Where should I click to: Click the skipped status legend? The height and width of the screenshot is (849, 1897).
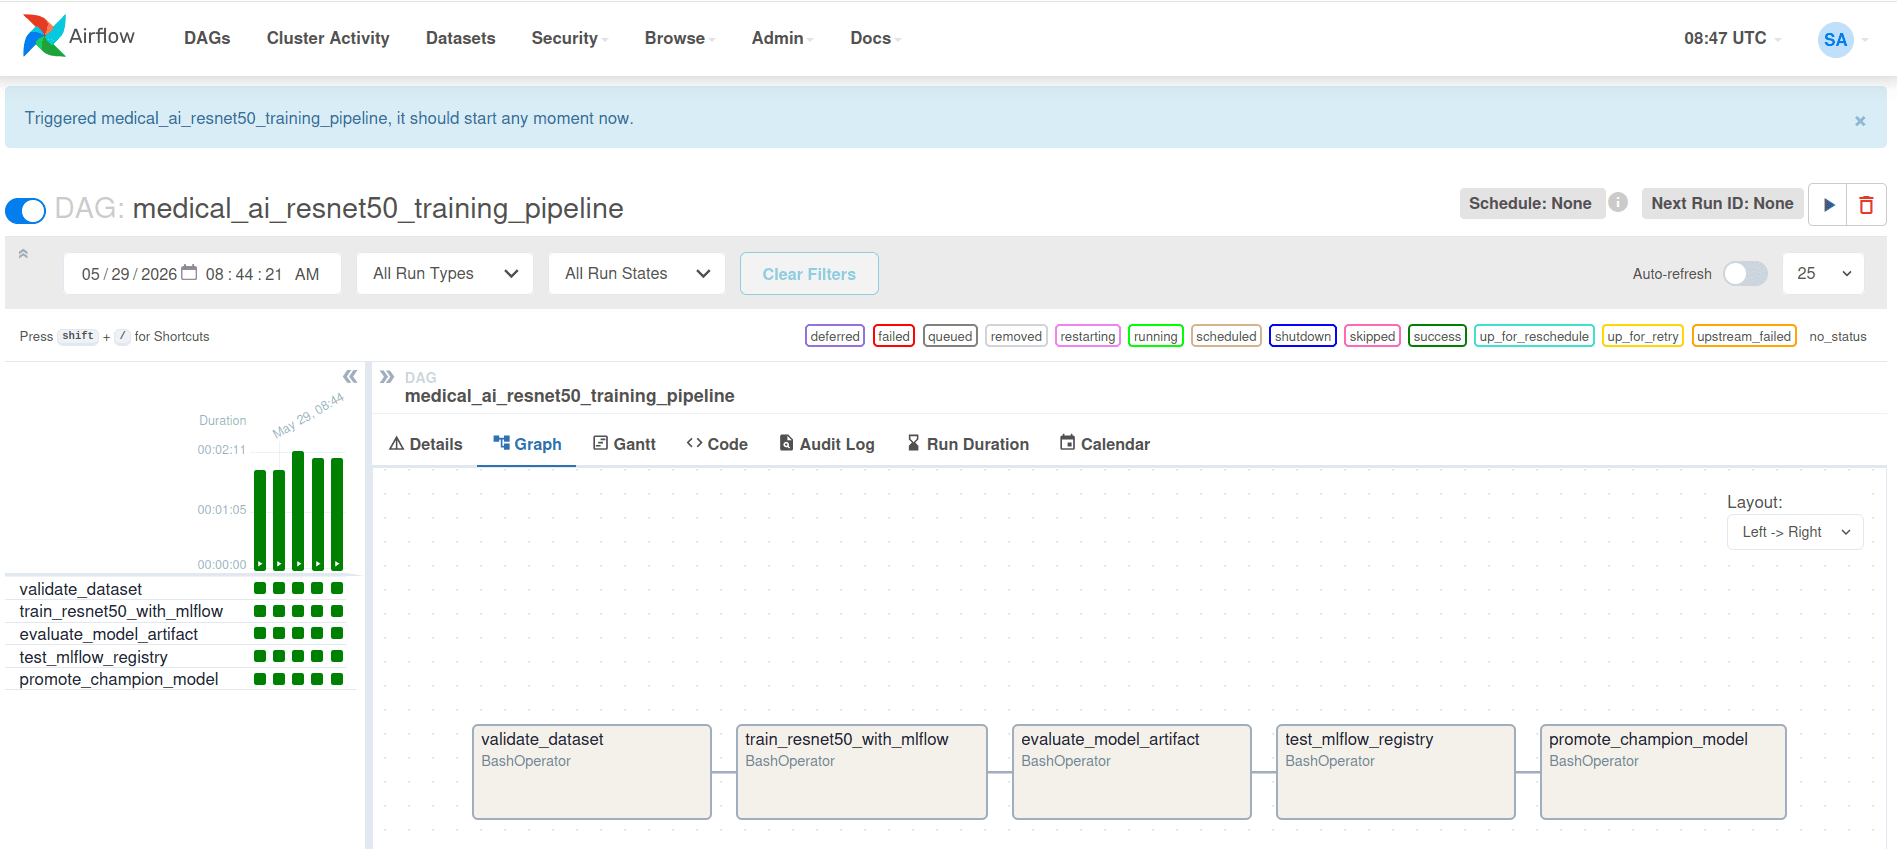tap(1372, 336)
